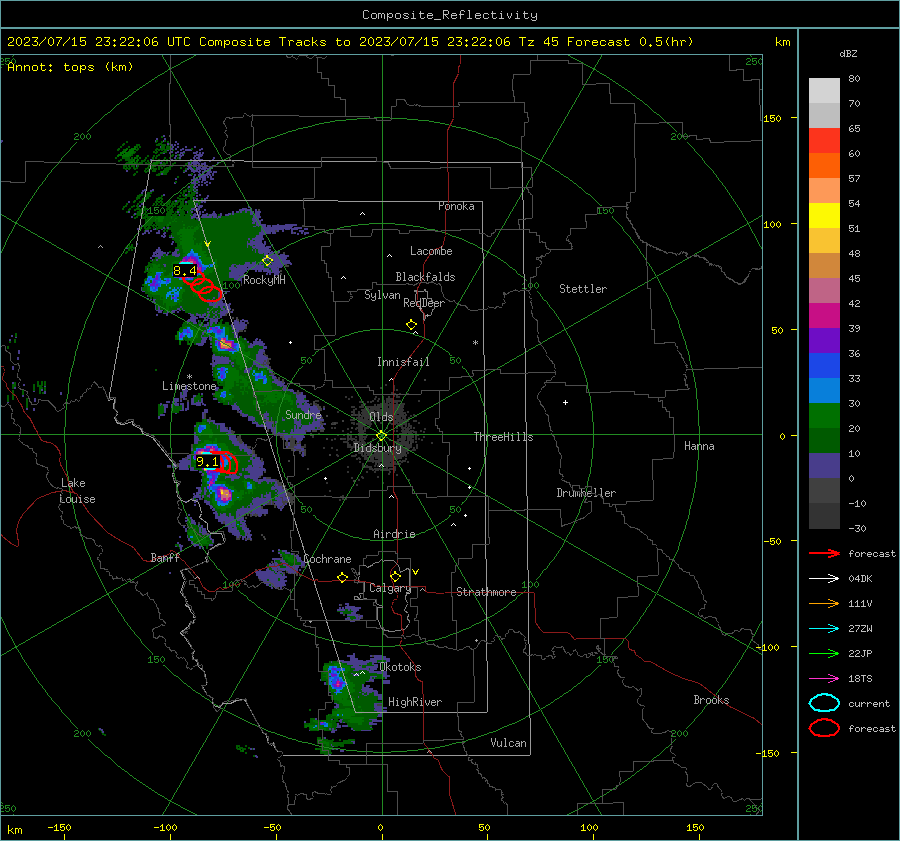Click the Brooks town label
Screen dimensions: 900x841
coord(711,700)
